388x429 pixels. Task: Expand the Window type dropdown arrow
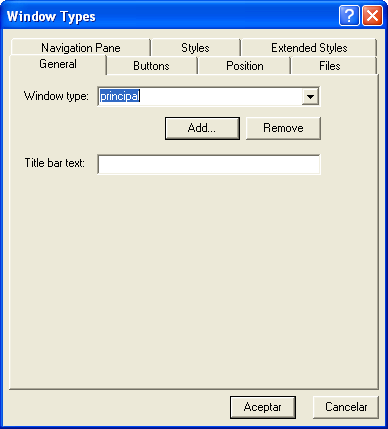click(310, 97)
